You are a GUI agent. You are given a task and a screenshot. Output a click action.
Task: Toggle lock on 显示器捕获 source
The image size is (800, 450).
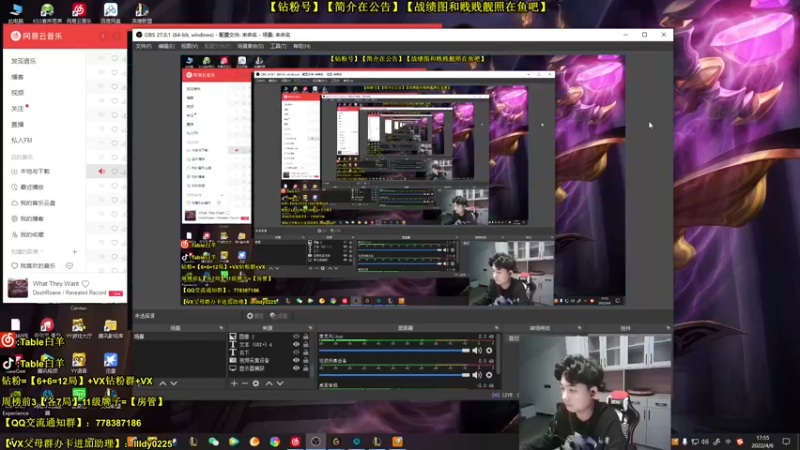point(306,368)
